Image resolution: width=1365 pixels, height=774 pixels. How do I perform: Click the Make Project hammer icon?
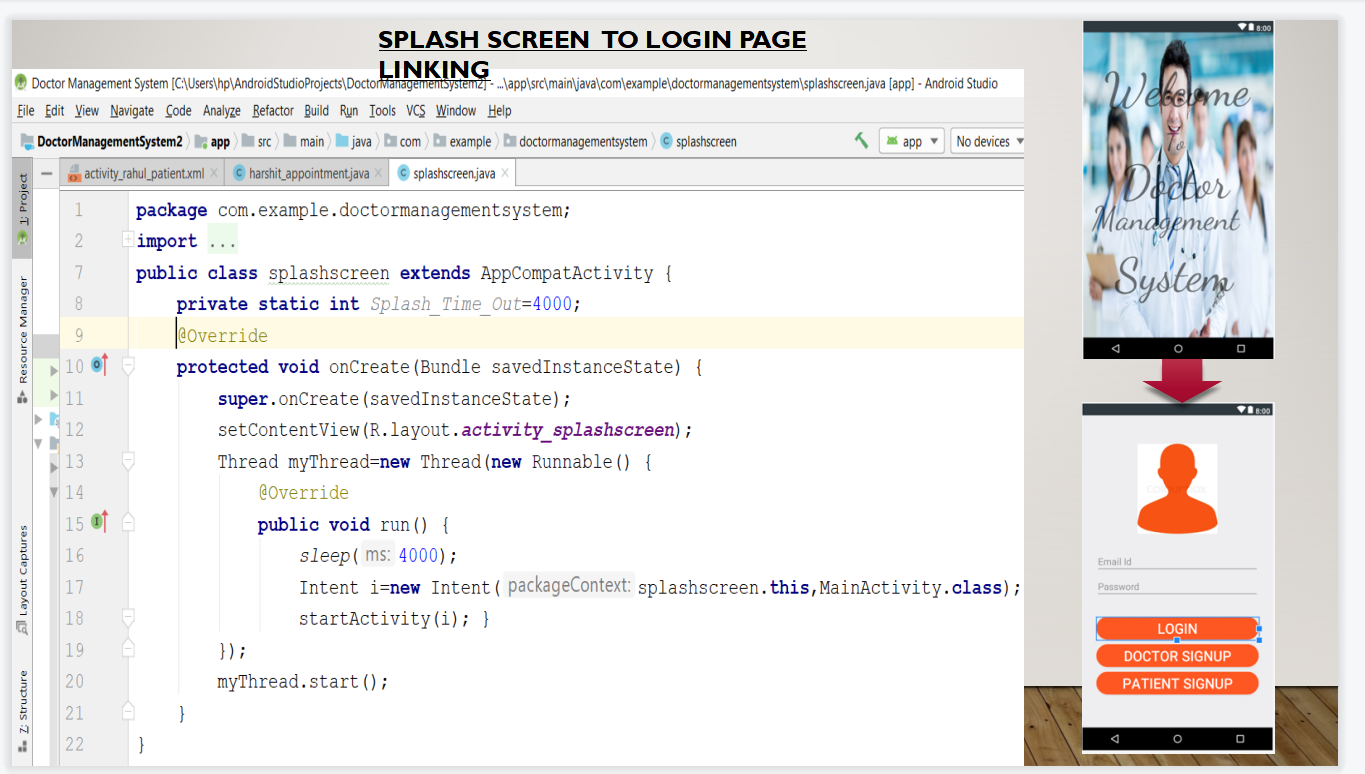tap(861, 141)
